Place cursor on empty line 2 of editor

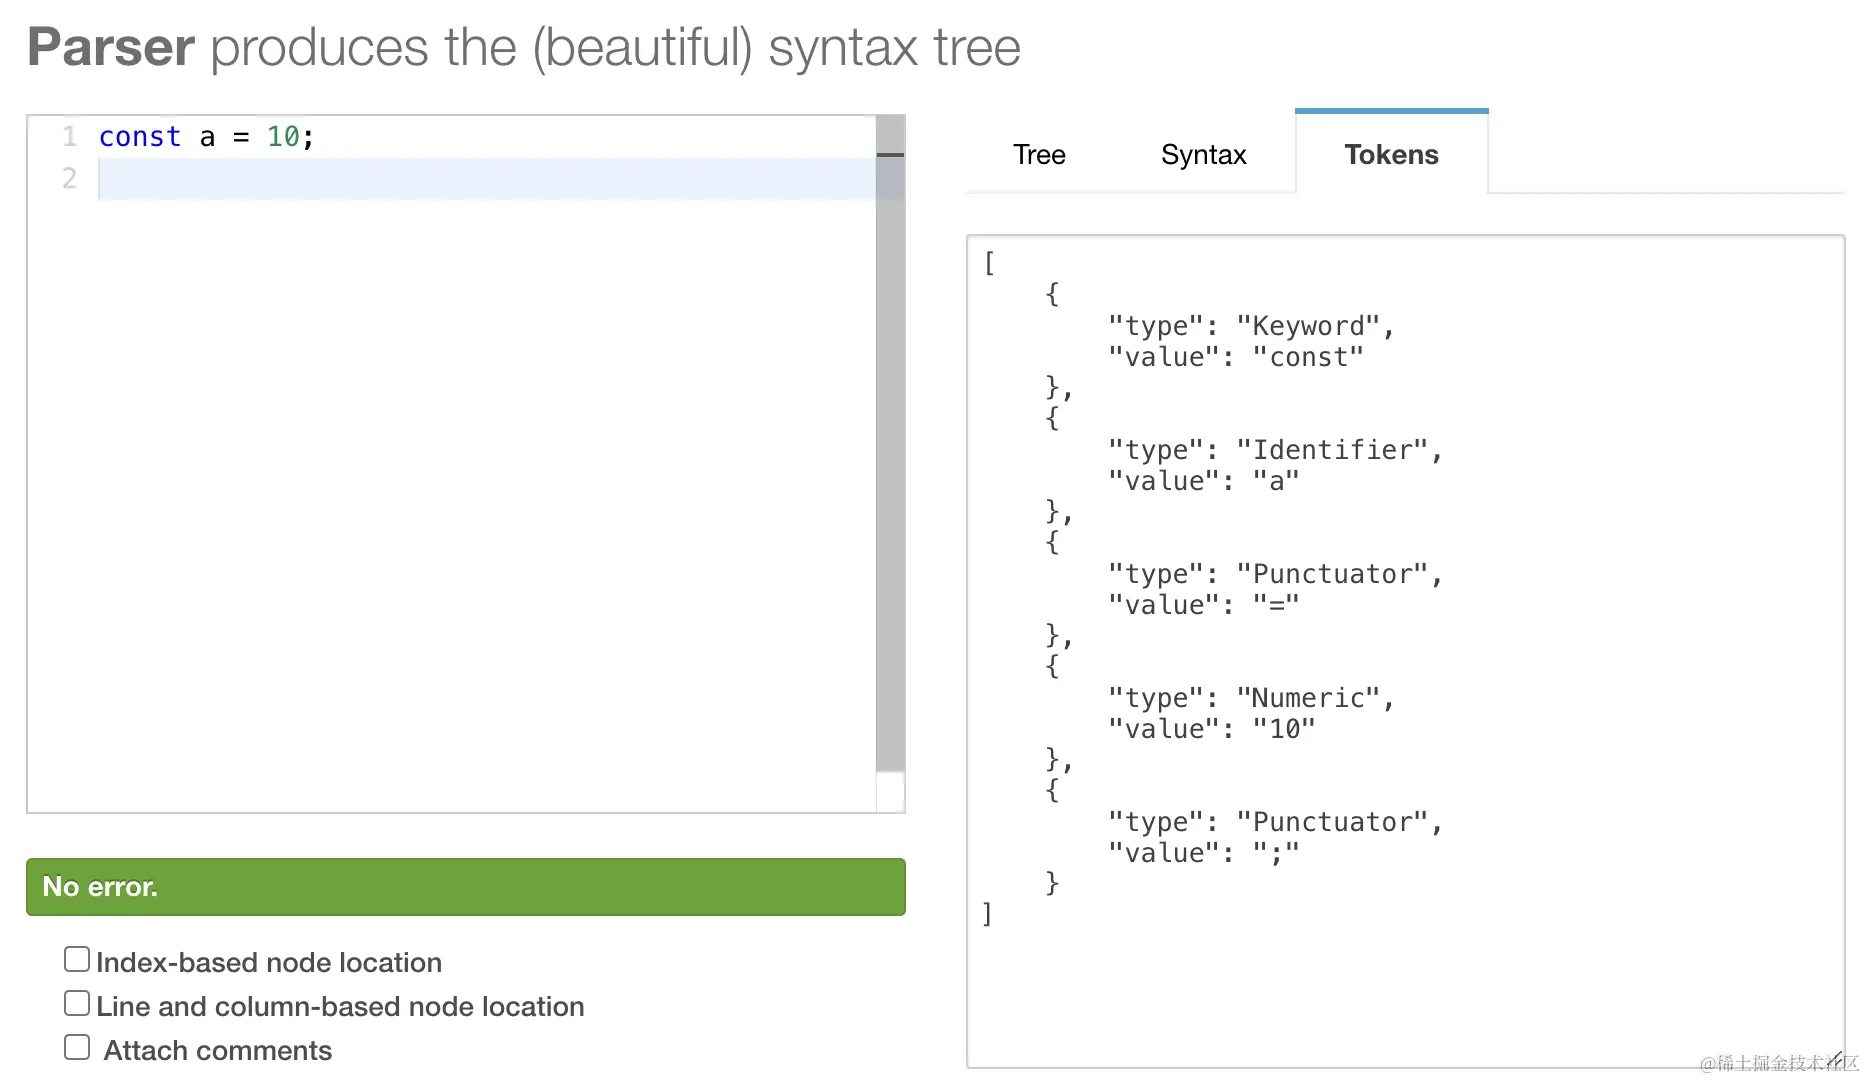486,179
